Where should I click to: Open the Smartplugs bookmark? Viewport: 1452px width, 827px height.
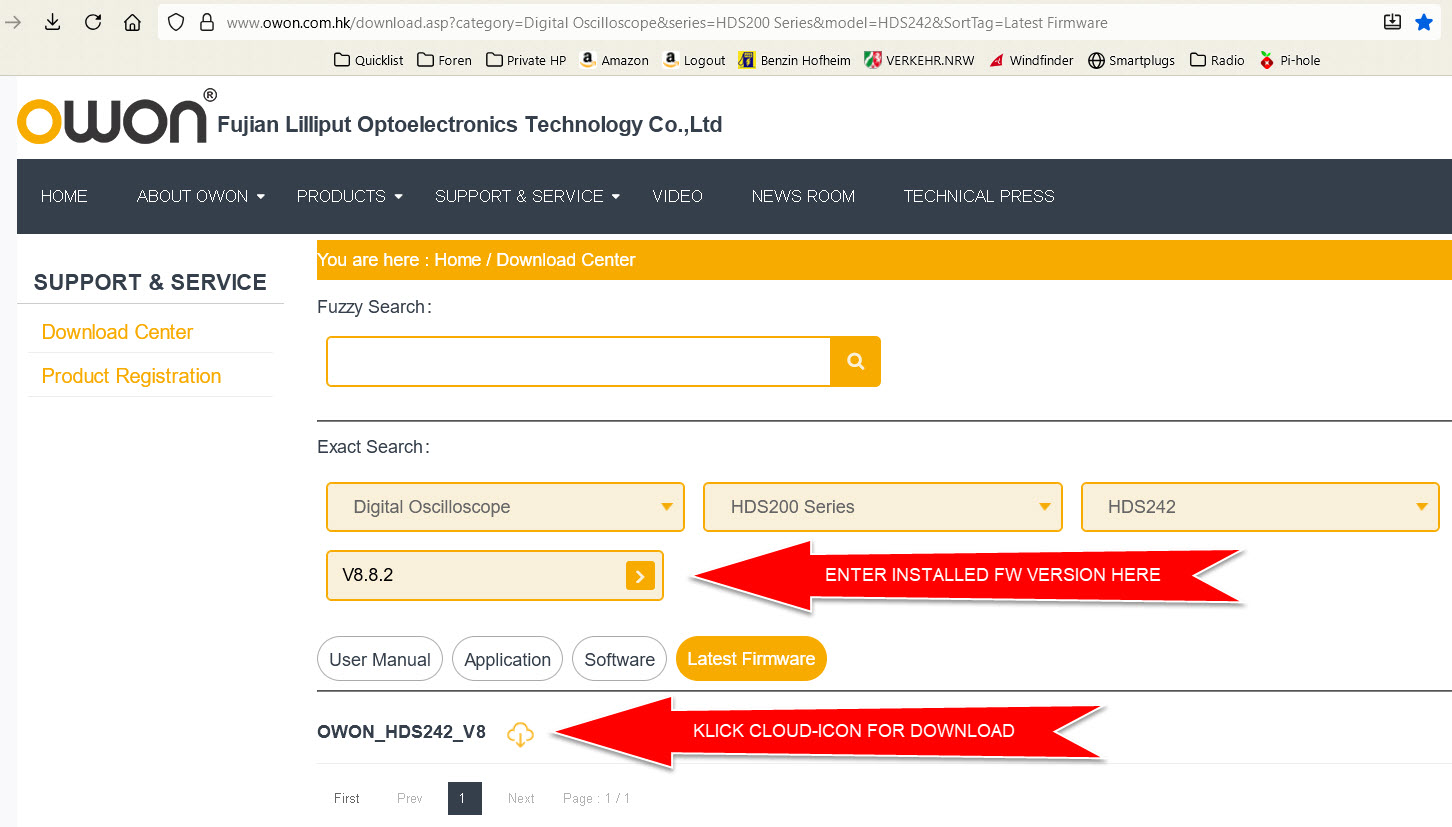tap(1132, 60)
